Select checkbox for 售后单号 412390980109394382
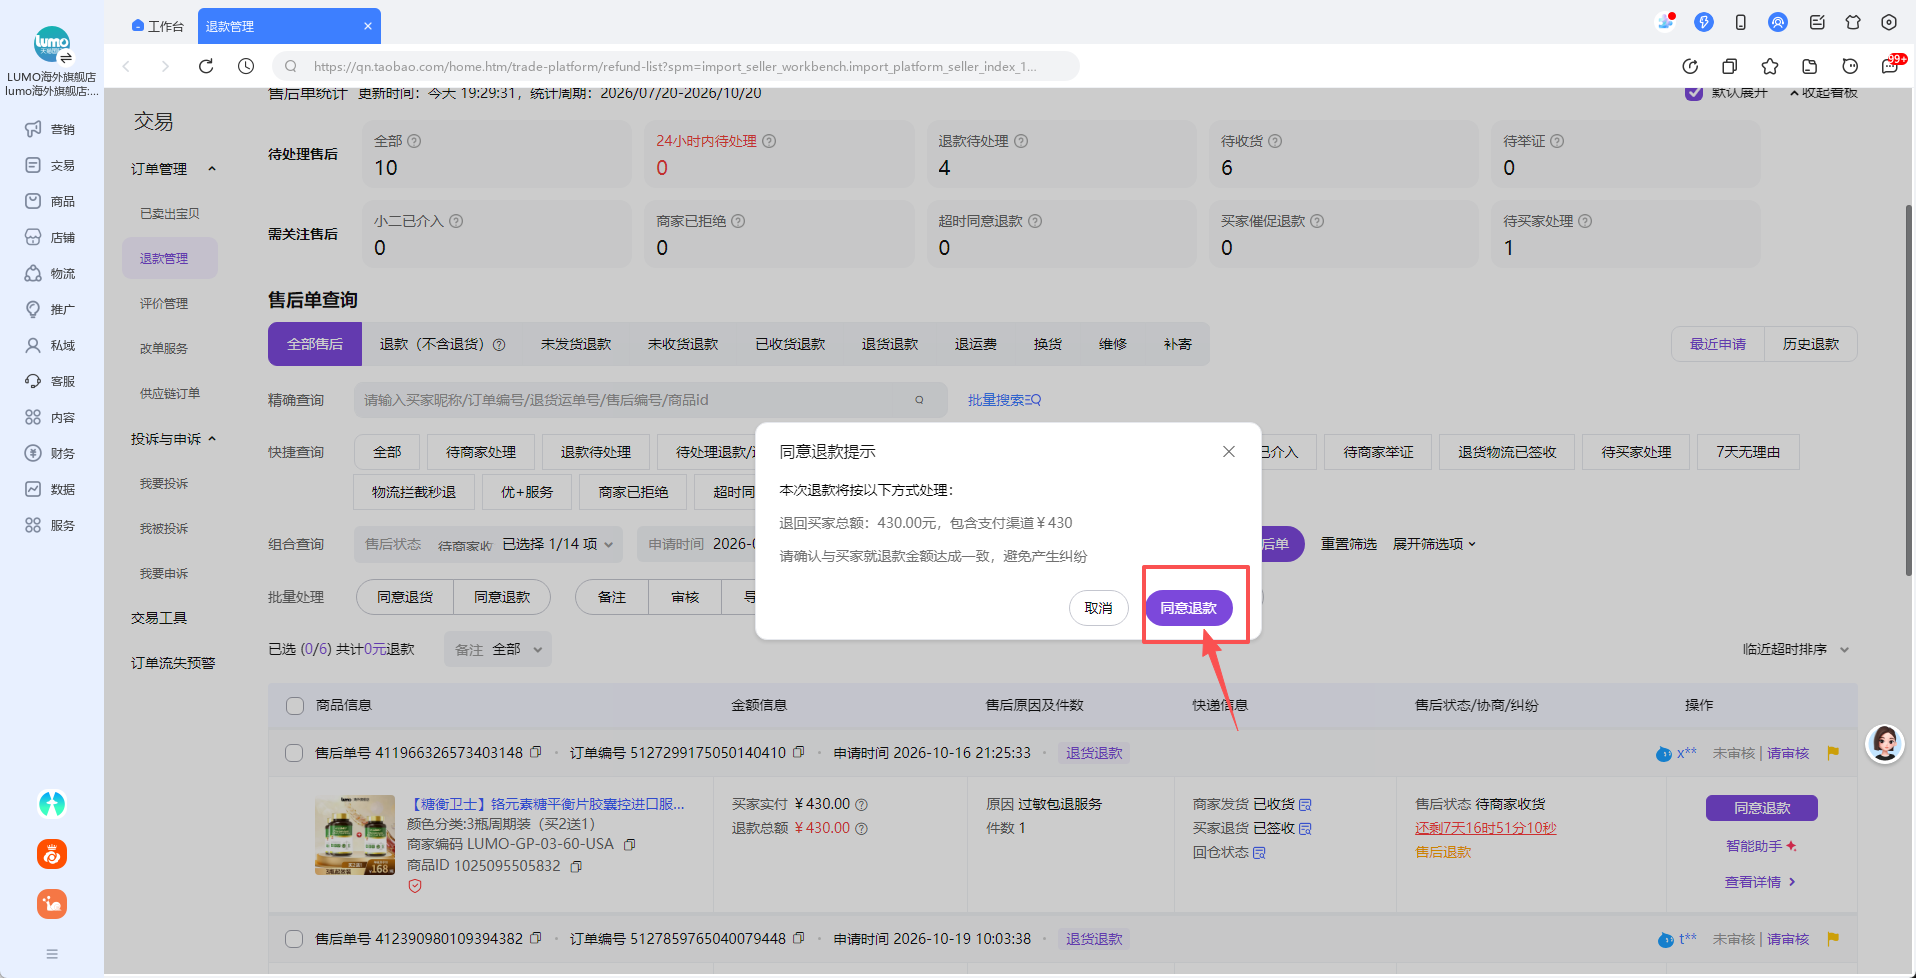 (294, 939)
